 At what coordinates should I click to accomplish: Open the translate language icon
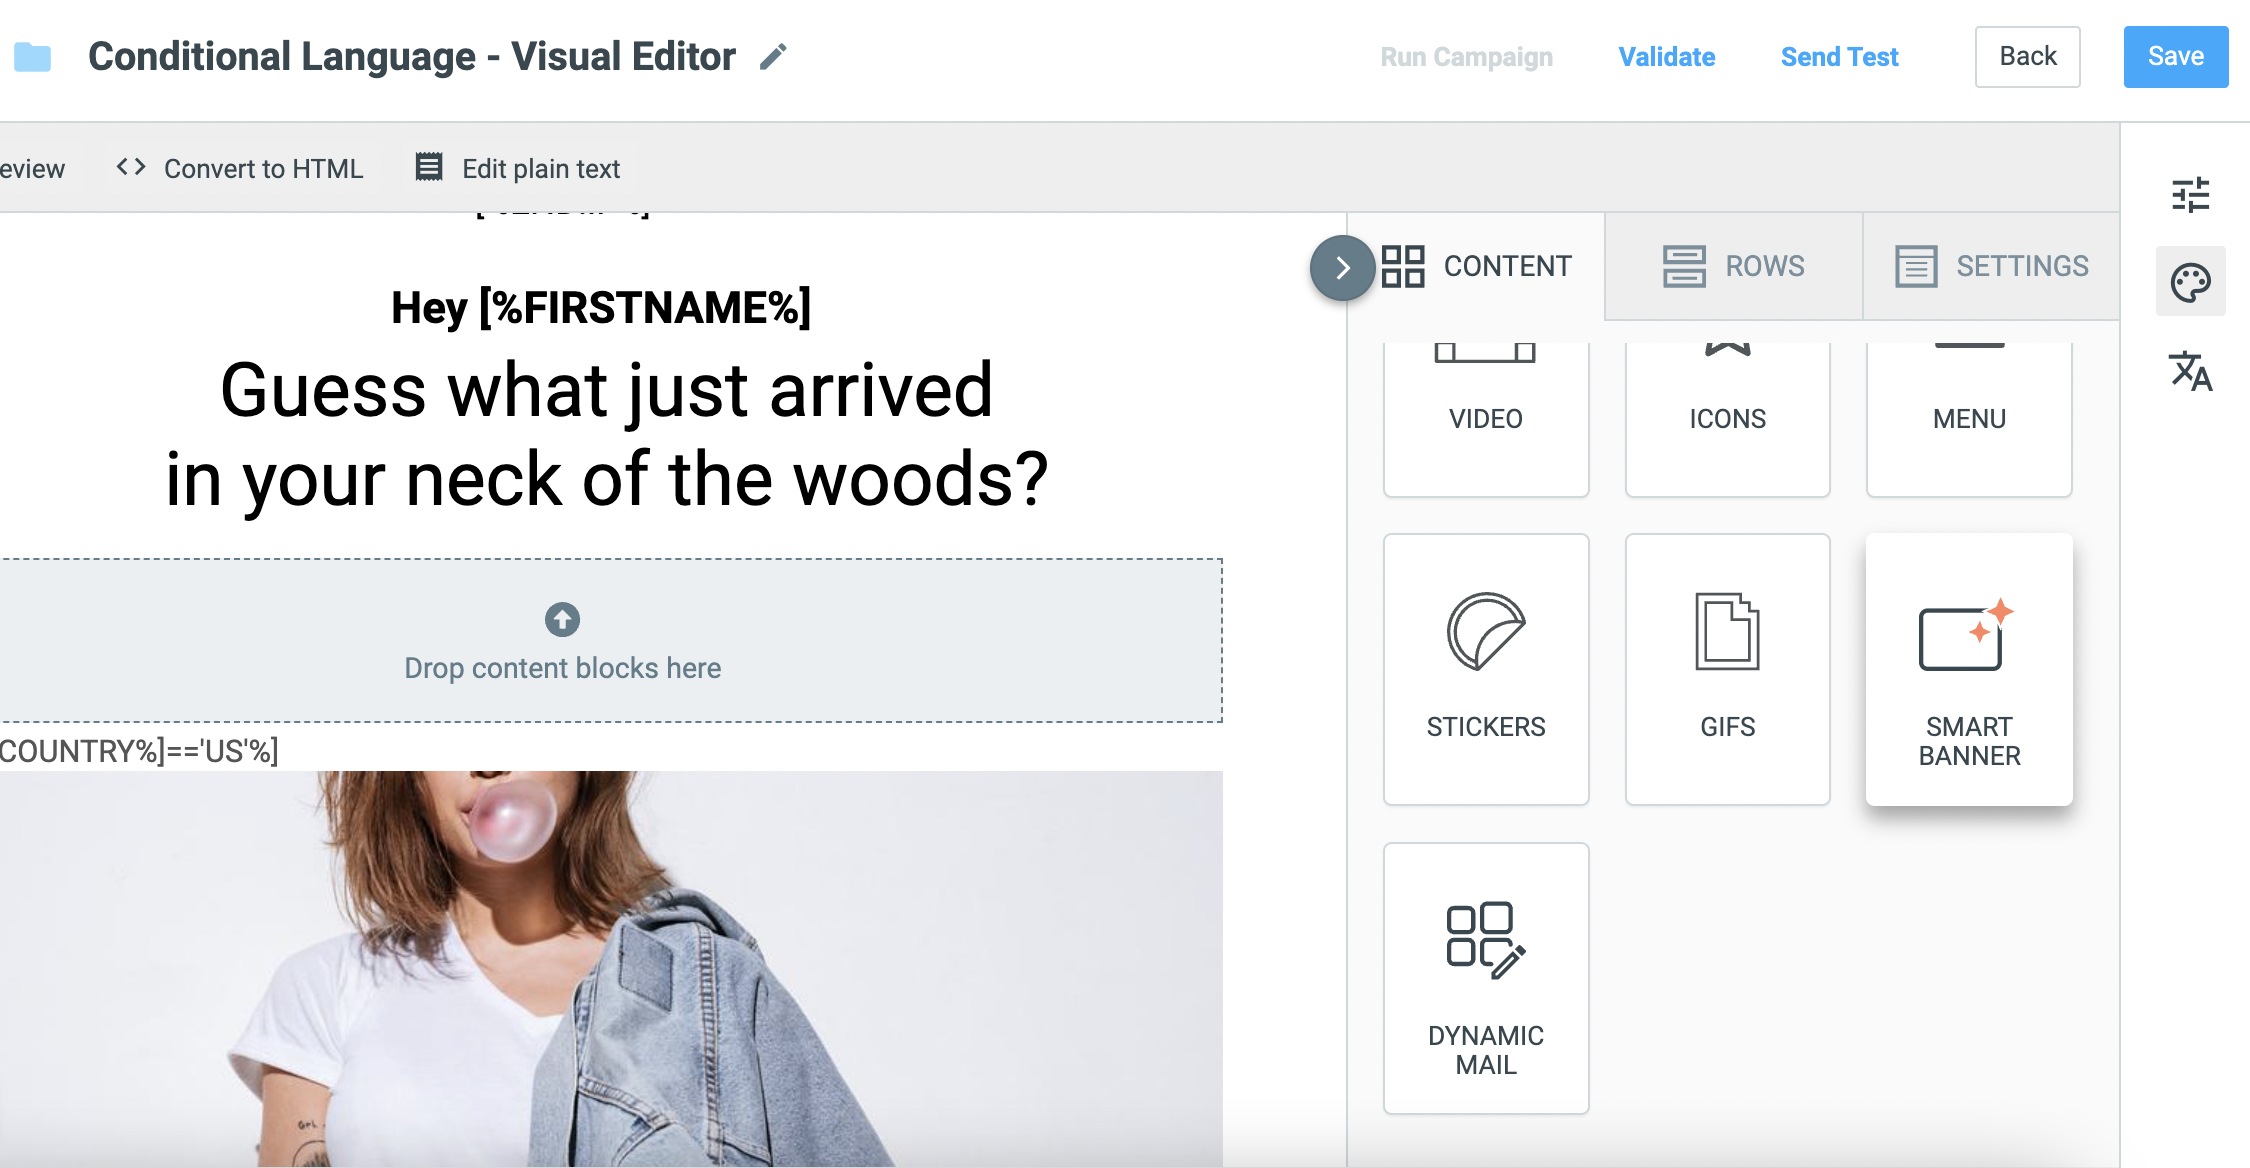(2190, 371)
